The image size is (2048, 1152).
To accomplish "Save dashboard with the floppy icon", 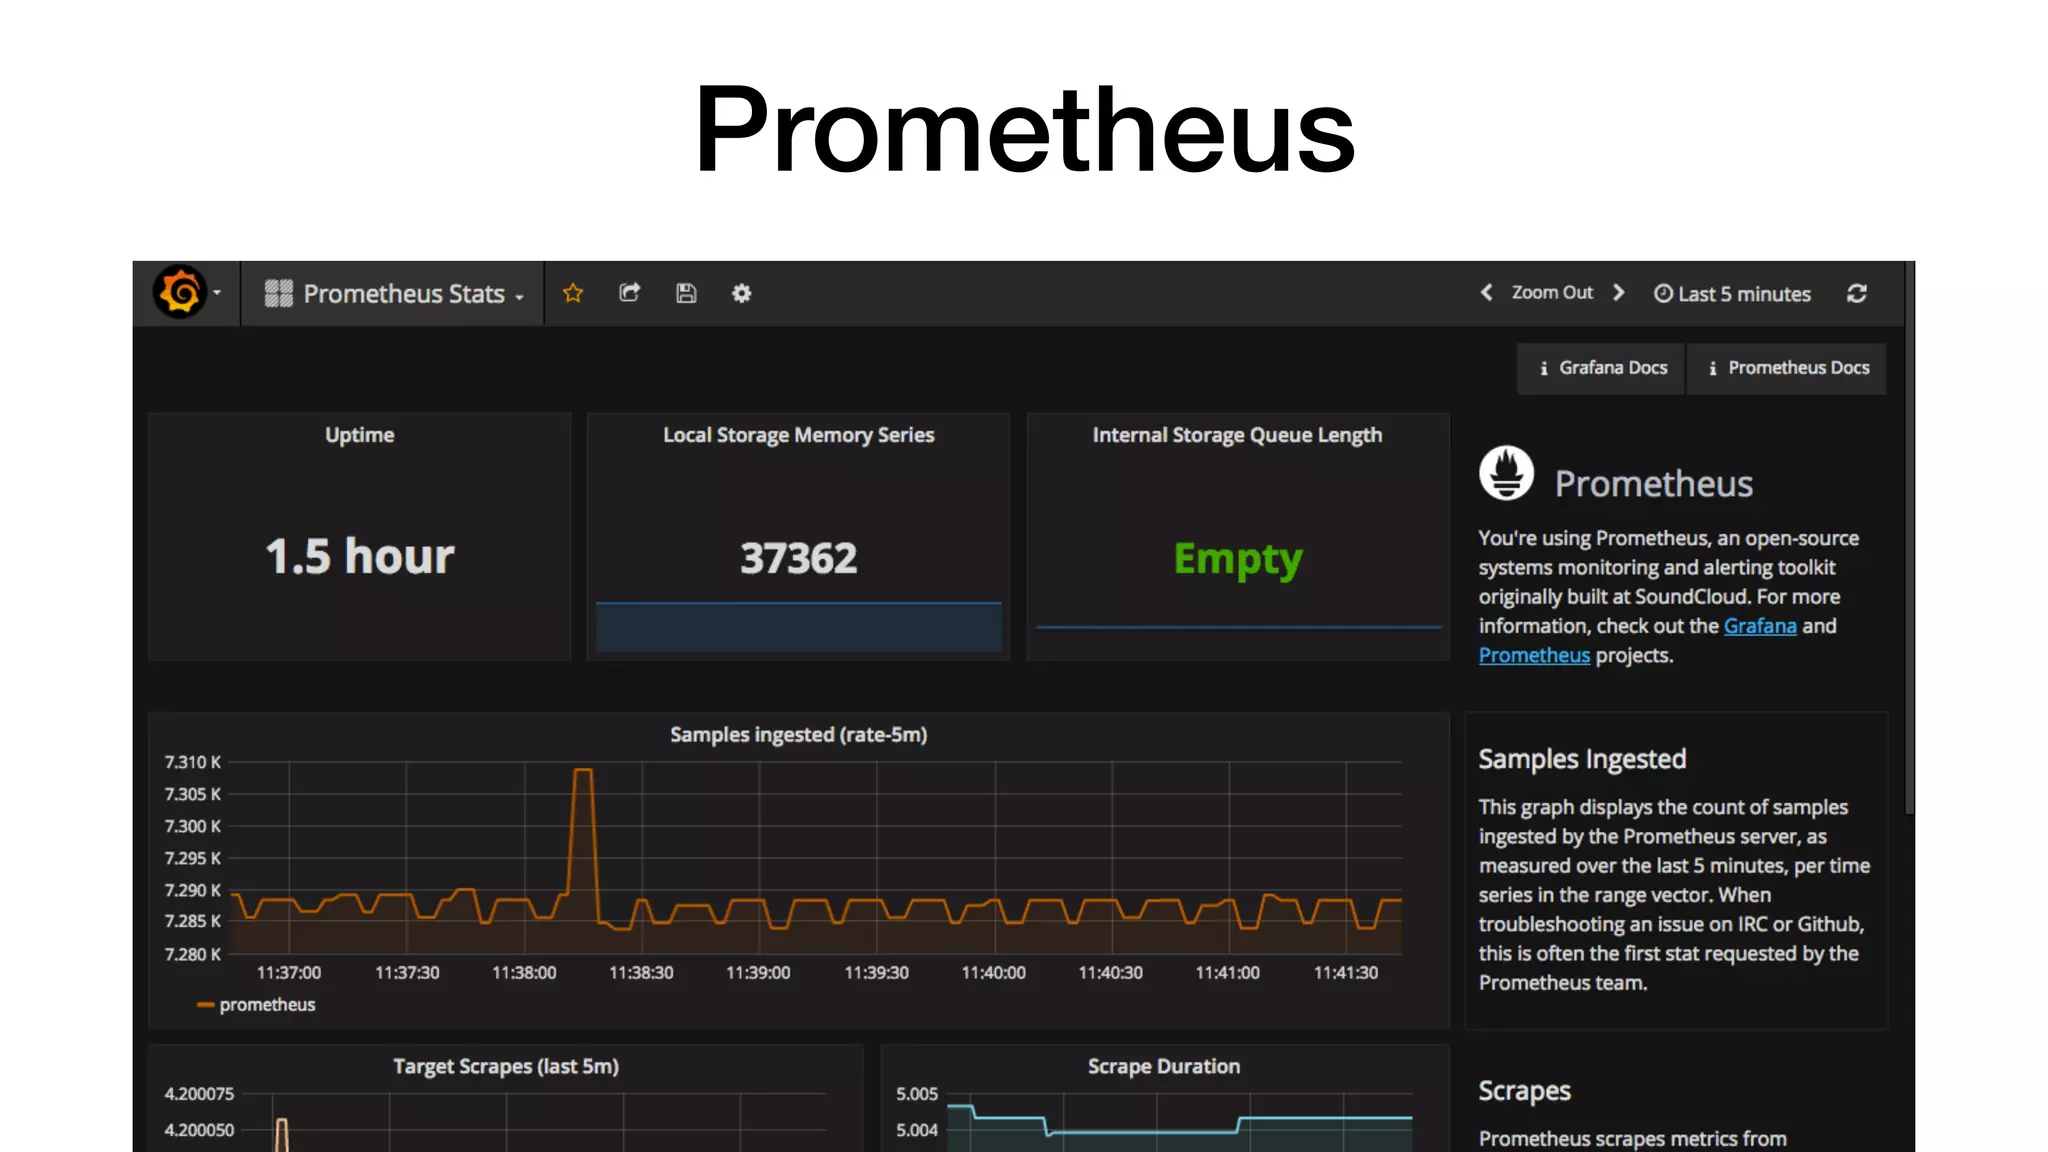I will 686,293.
